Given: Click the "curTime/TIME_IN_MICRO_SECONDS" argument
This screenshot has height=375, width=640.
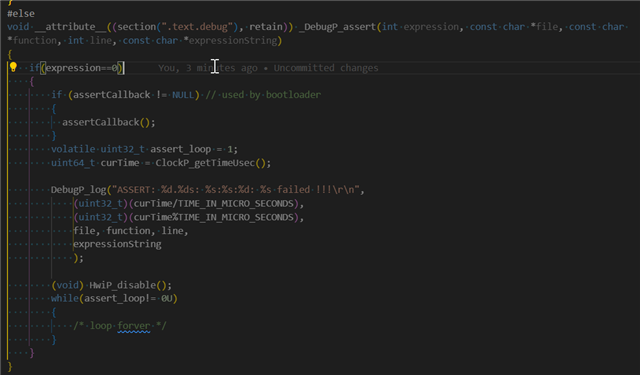Looking at the screenshot, I should [x=213, y=203].
